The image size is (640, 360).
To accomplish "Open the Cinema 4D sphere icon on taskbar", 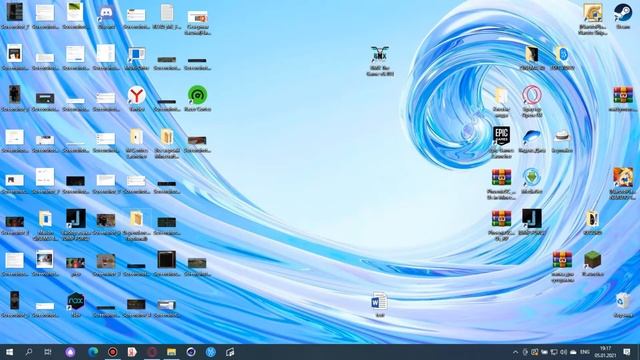I will 191,352.
